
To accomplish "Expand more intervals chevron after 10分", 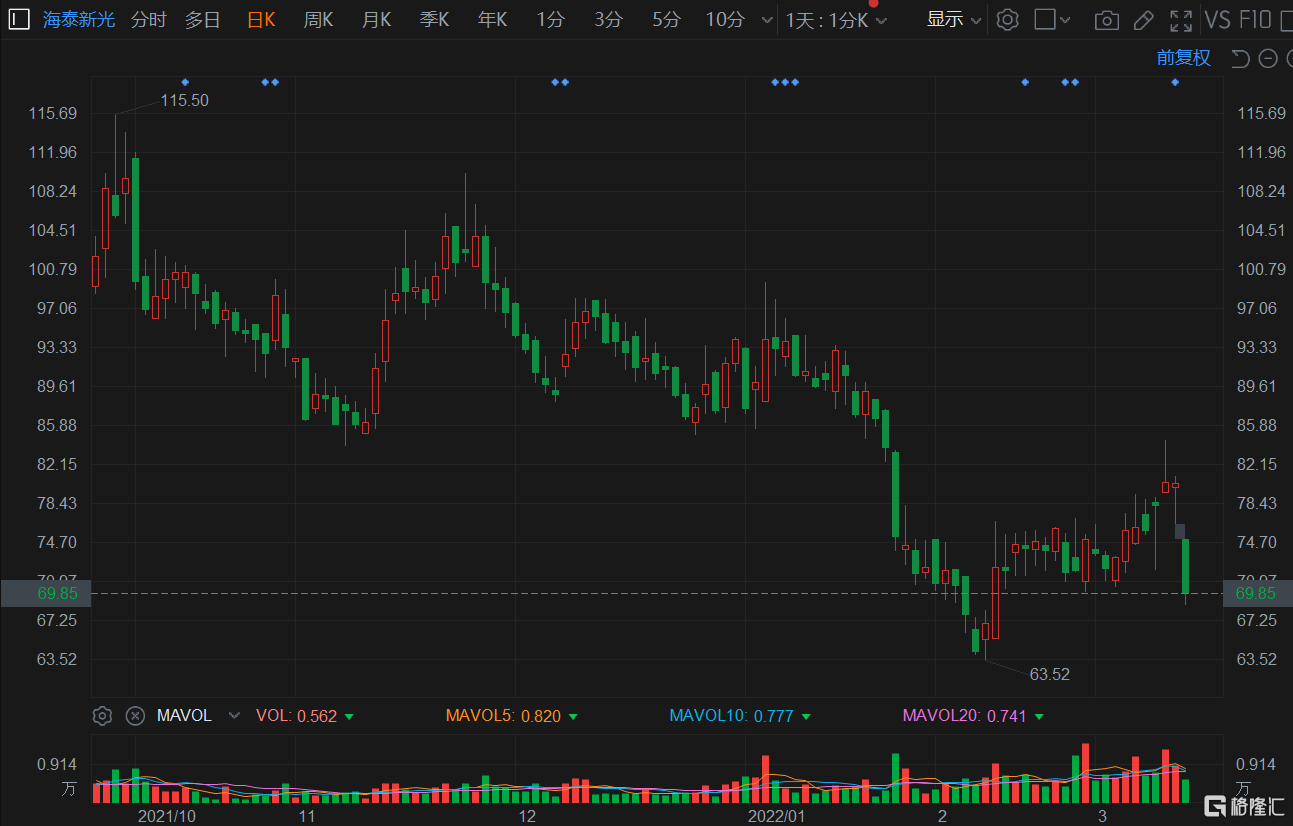I will pos(767,20).
